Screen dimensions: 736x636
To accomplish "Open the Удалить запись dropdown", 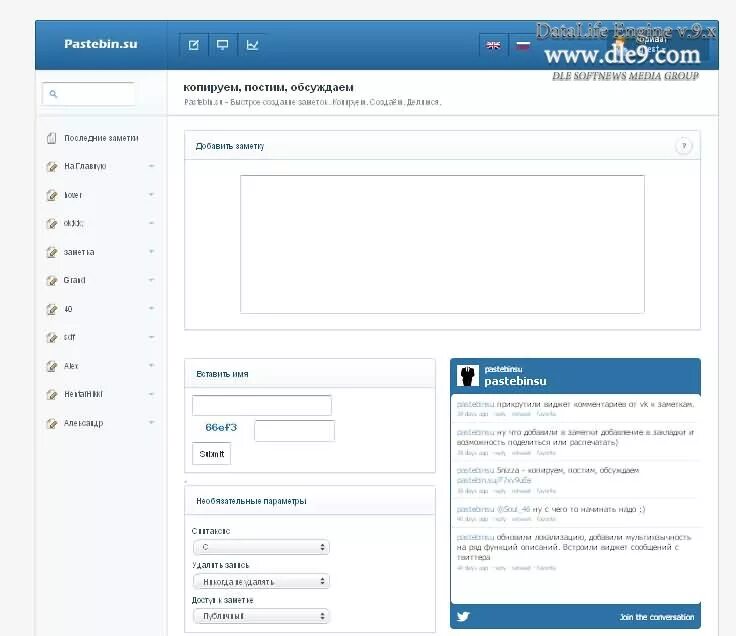I will click(261, 581).
